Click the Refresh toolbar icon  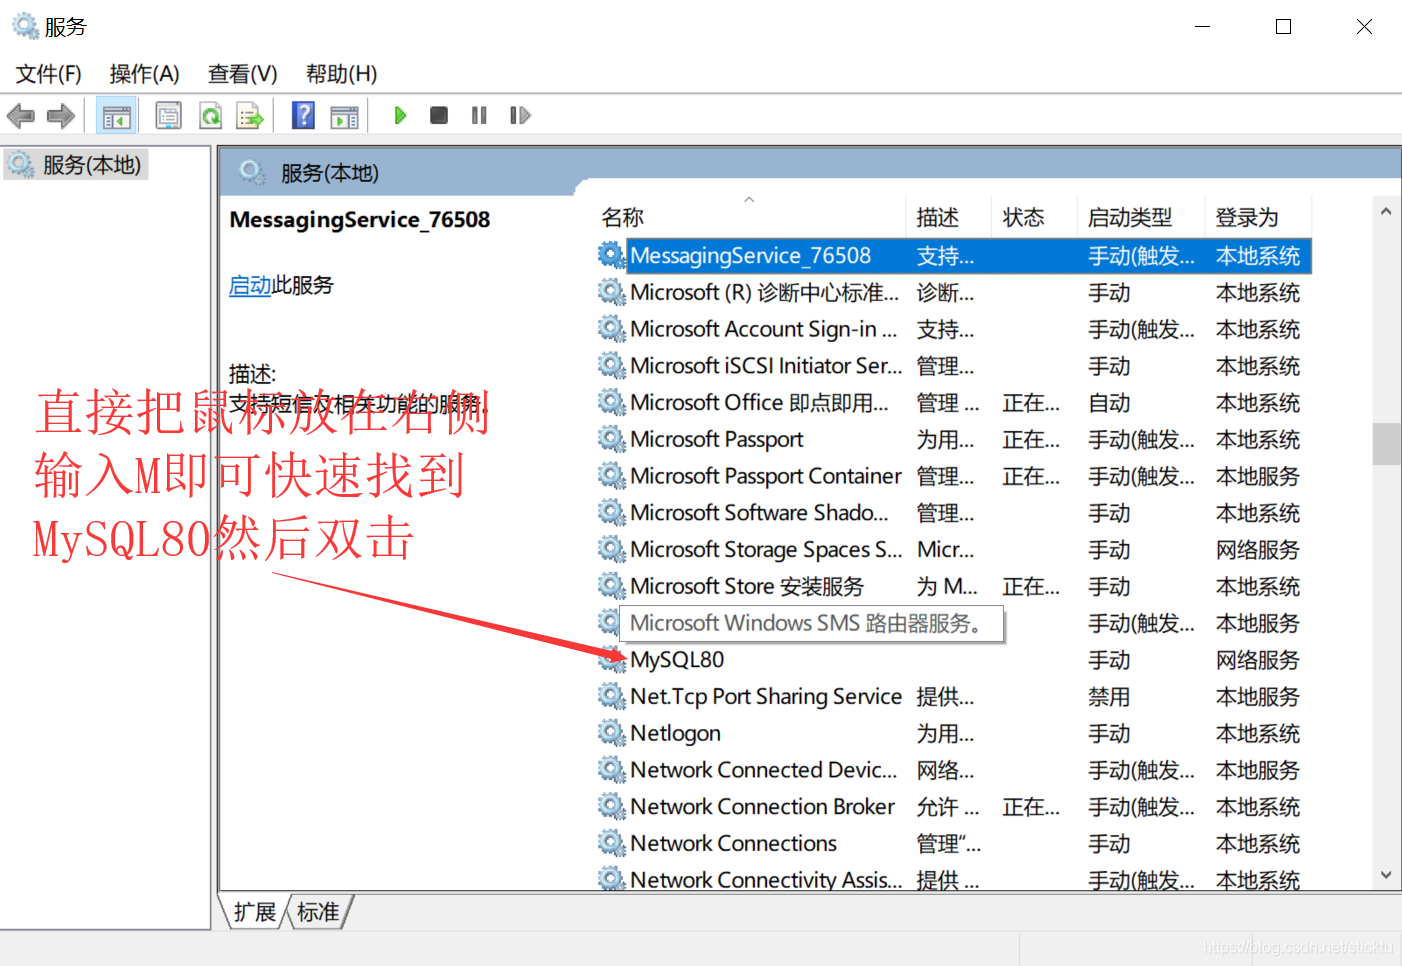tap(210, 116)
